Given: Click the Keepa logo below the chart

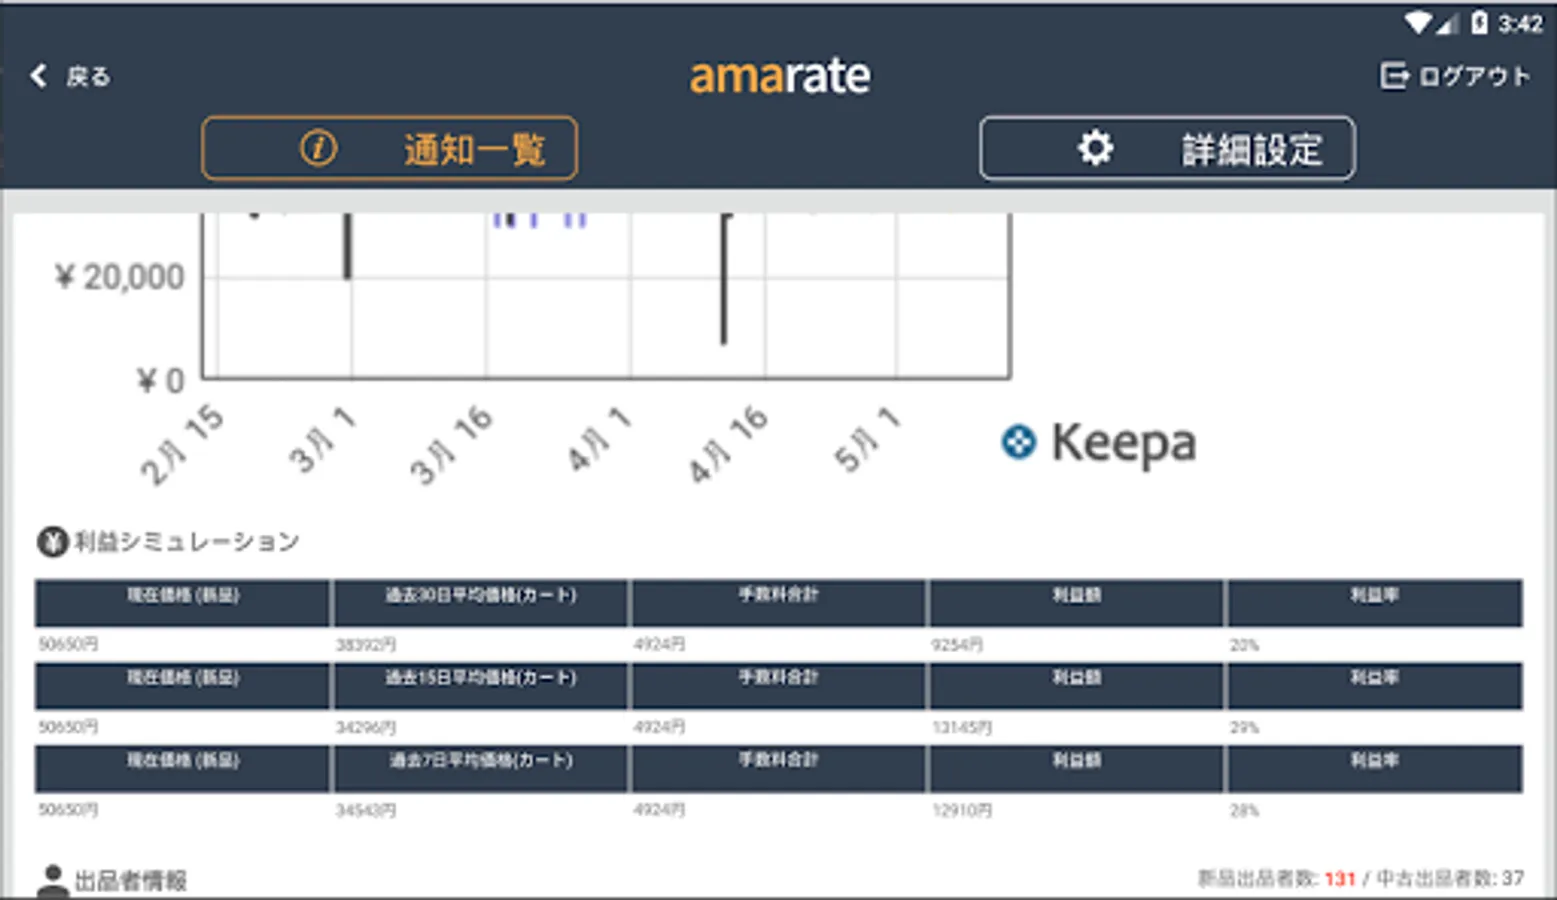Looking at the screenshot, I should point(1098,442).
